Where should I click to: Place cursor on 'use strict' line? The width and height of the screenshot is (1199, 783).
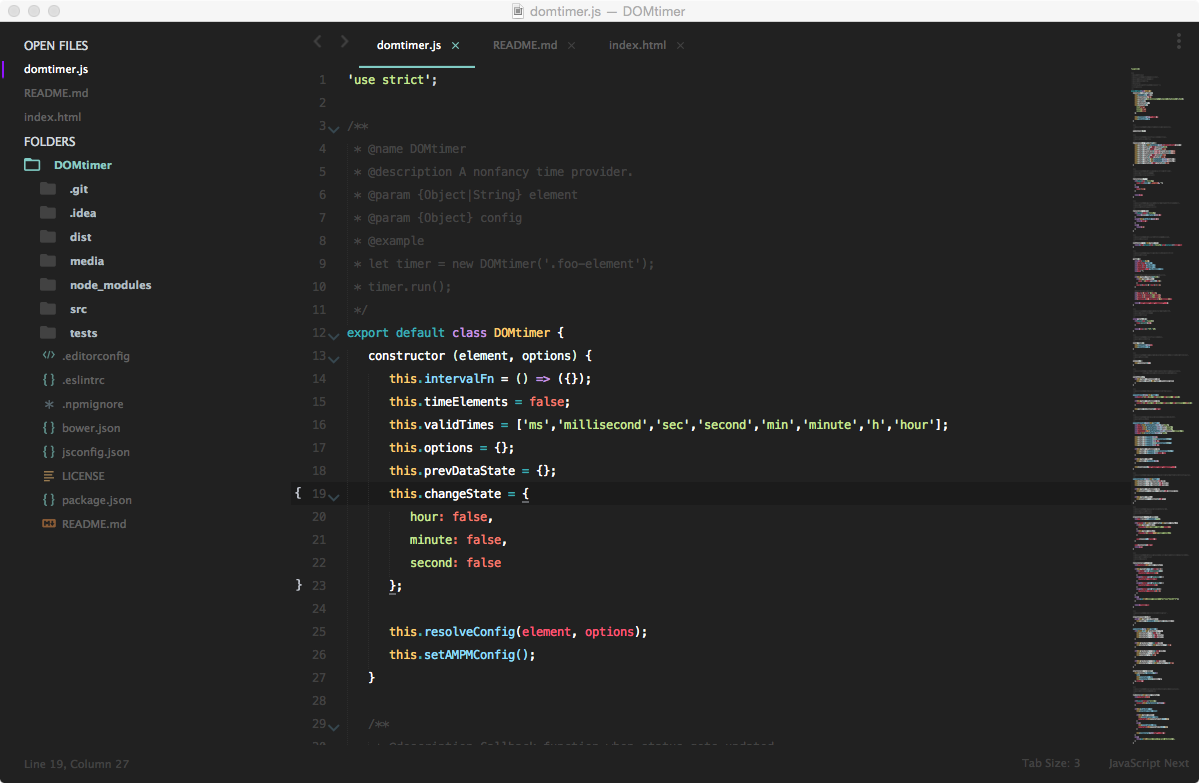tap(392, 80)
